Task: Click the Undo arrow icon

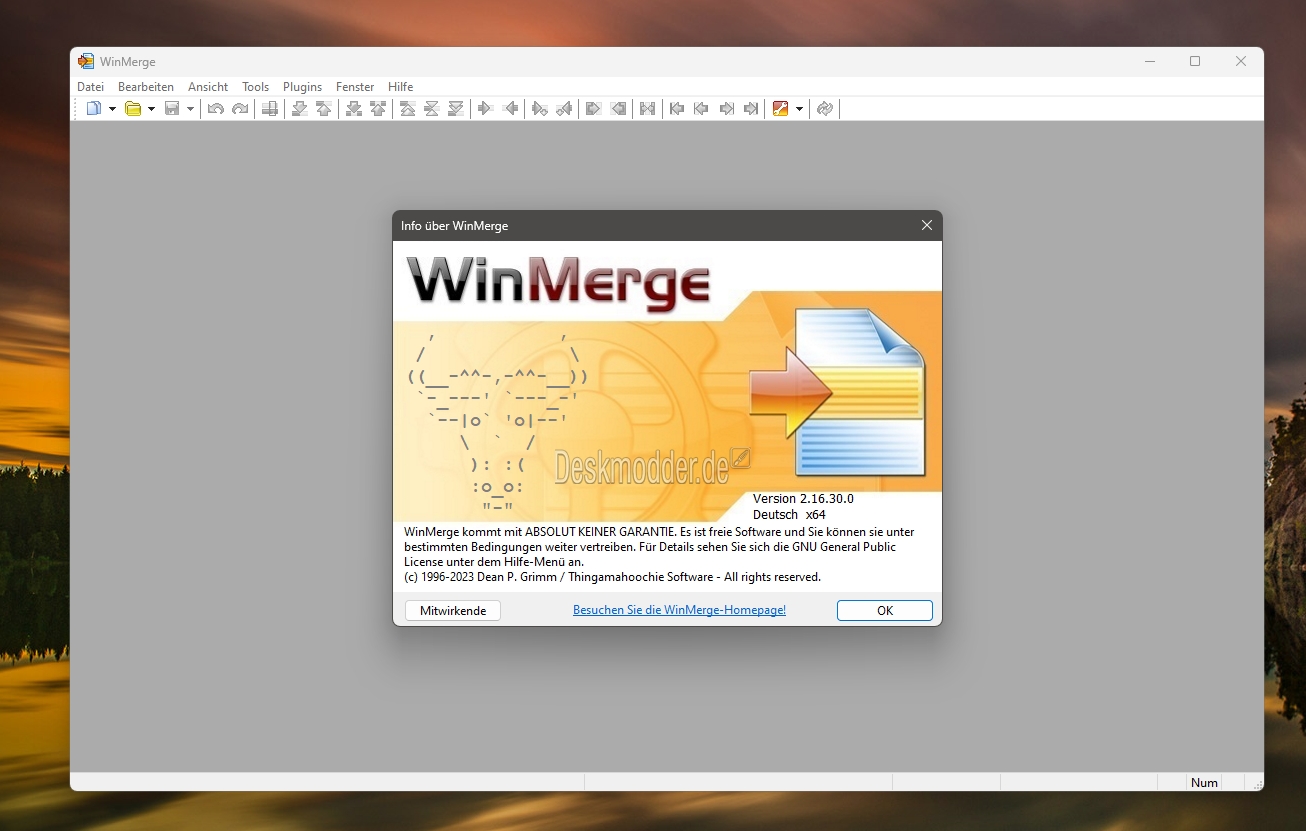Action: click(215, 108)
